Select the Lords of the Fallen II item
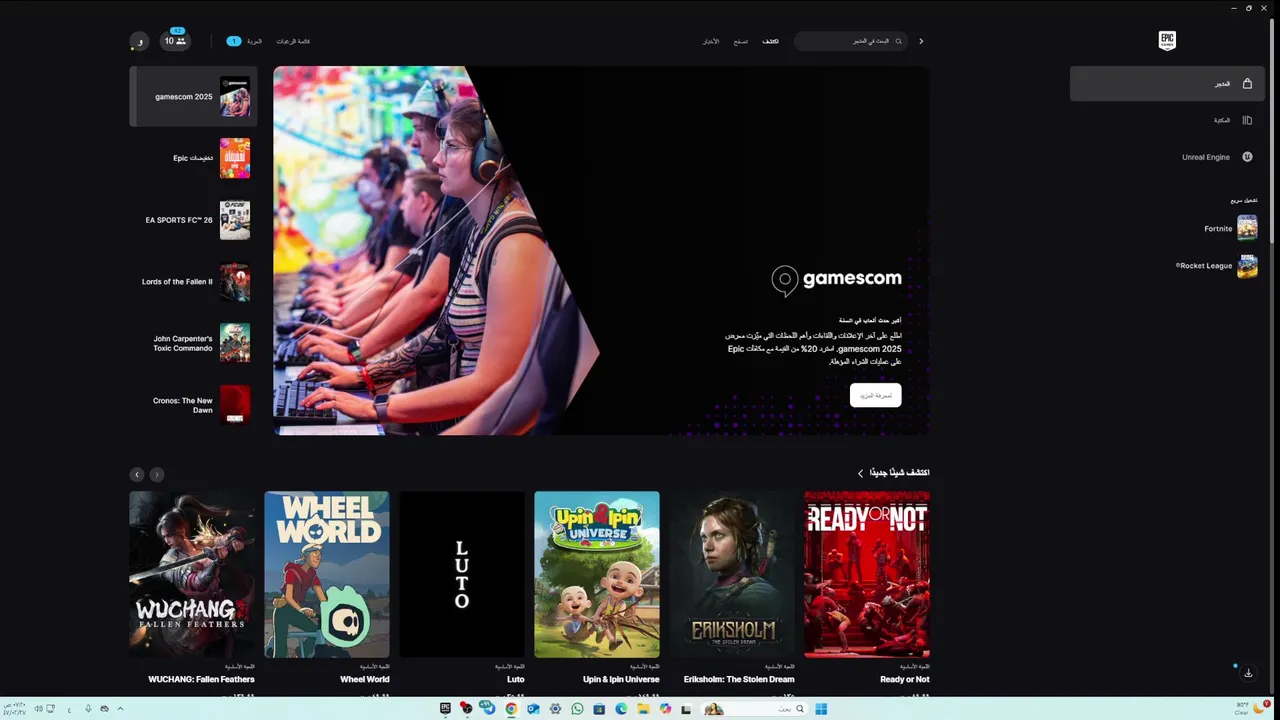The image size is (1280, 720). [193, 282]
